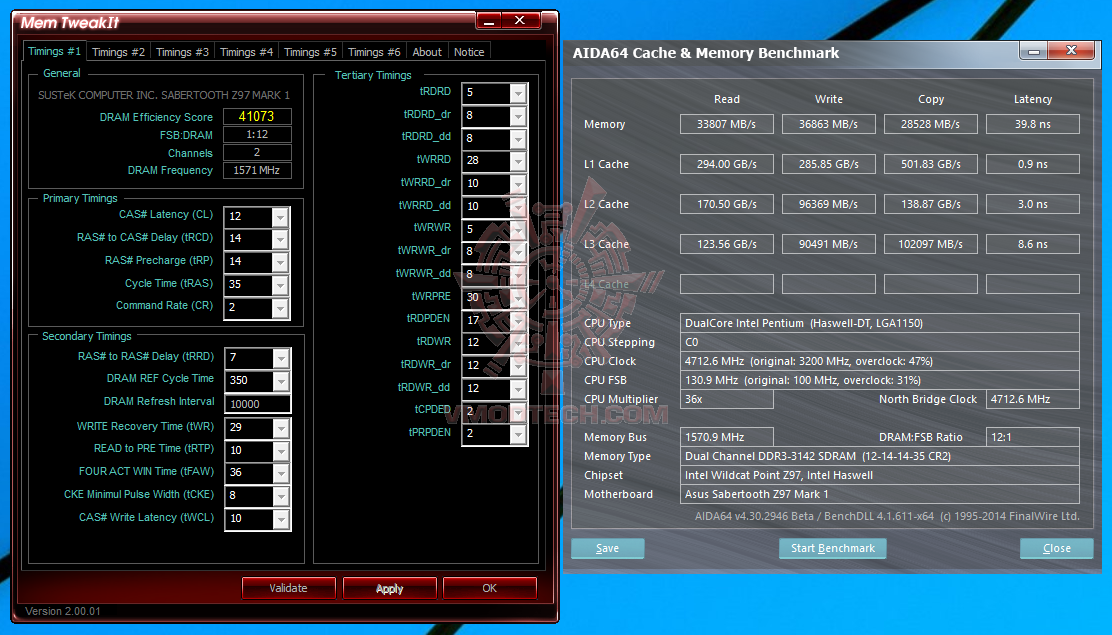
Task: Click the Channels value field
Action: click(257, 153)
